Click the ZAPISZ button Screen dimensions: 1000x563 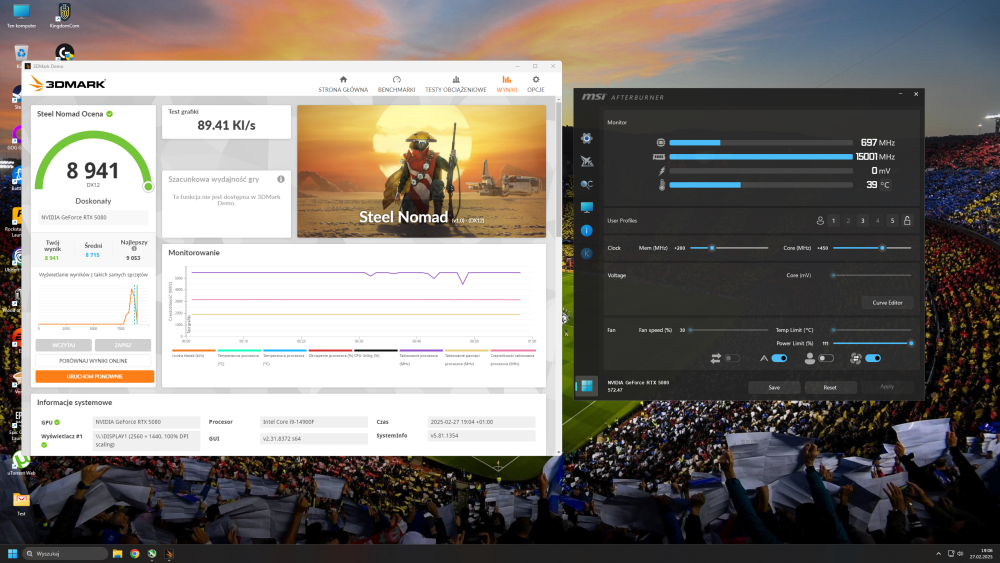[x=123, y=345]
